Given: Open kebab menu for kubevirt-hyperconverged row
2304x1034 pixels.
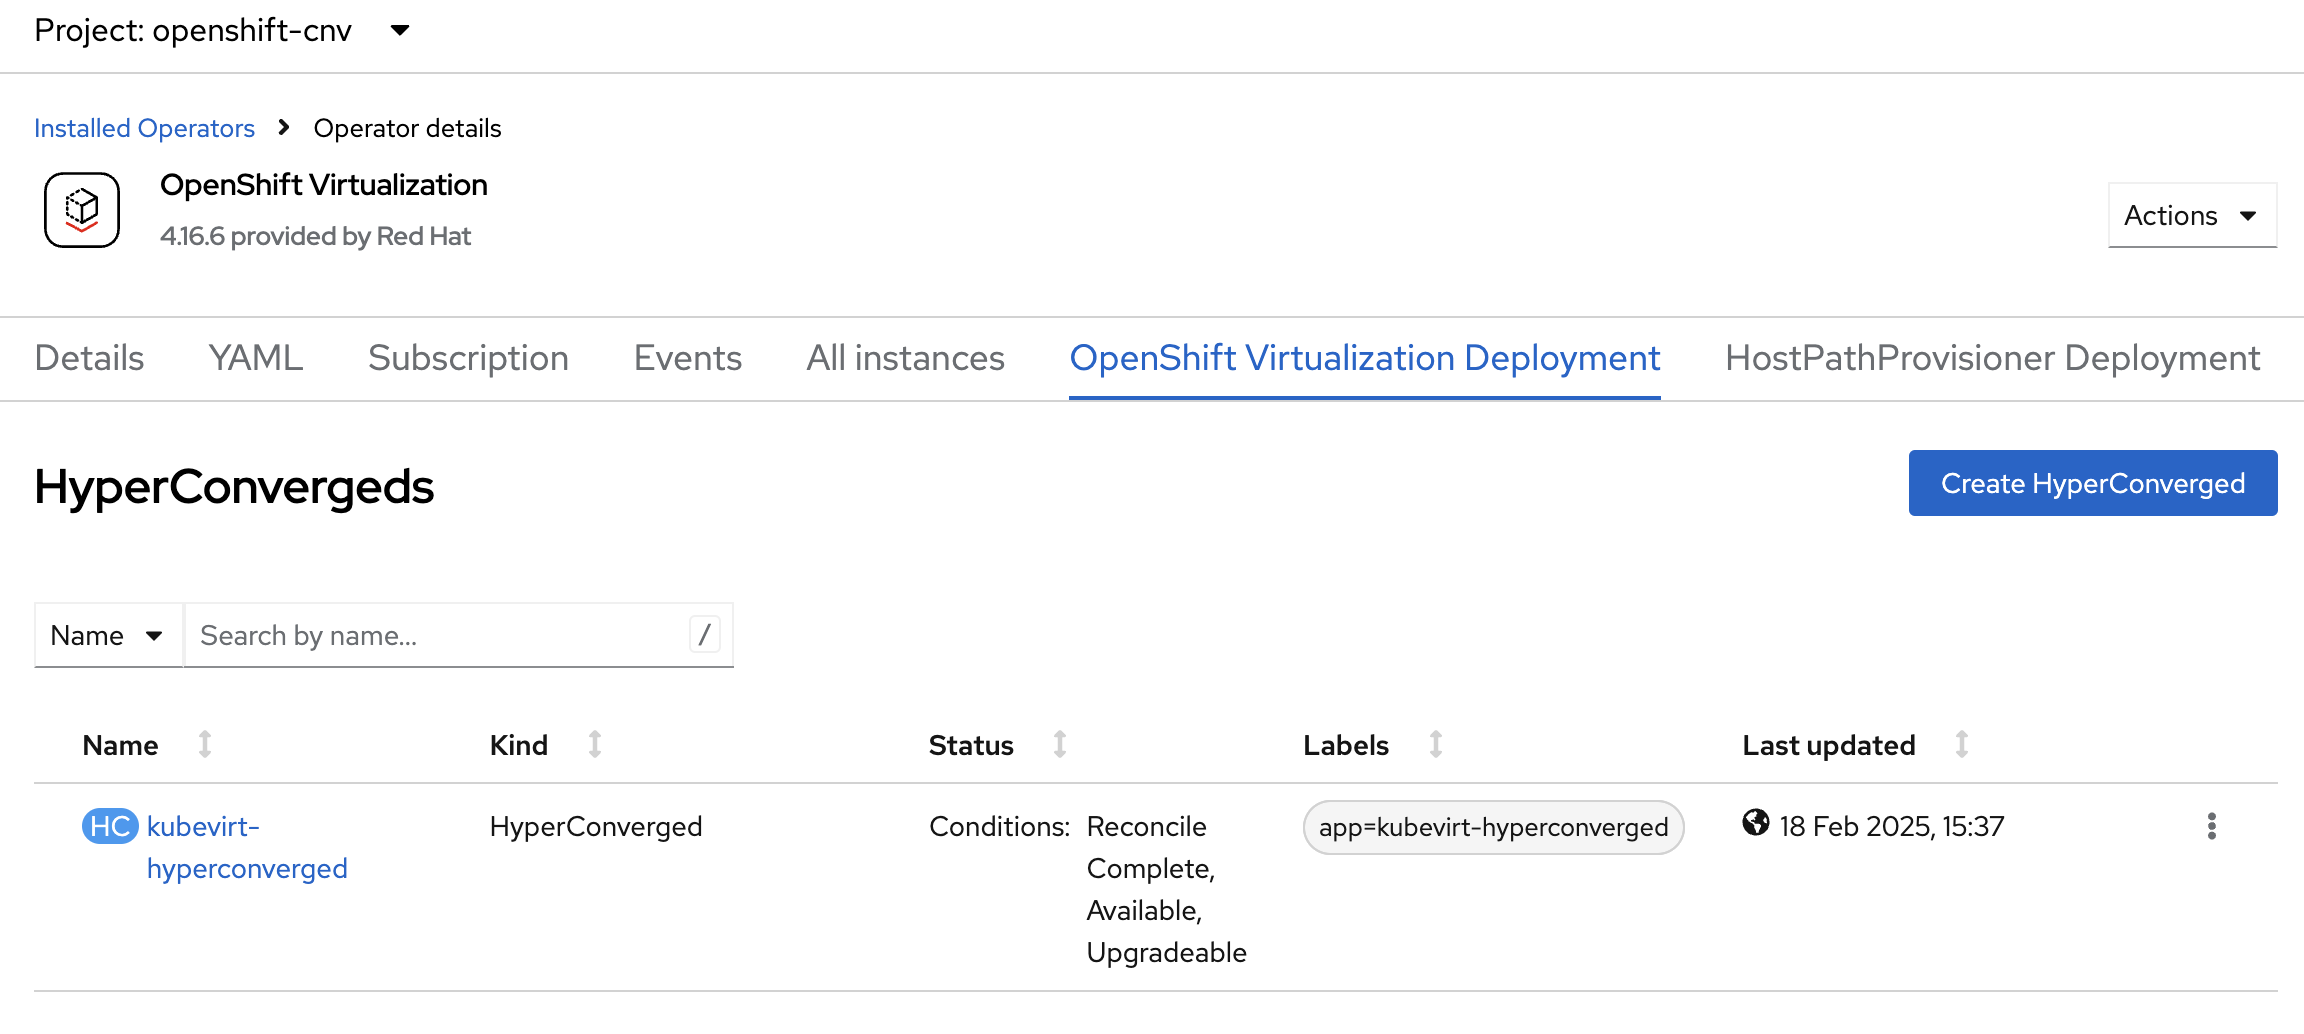Looking at the screenshot, I should click(x=2211, y=826).
